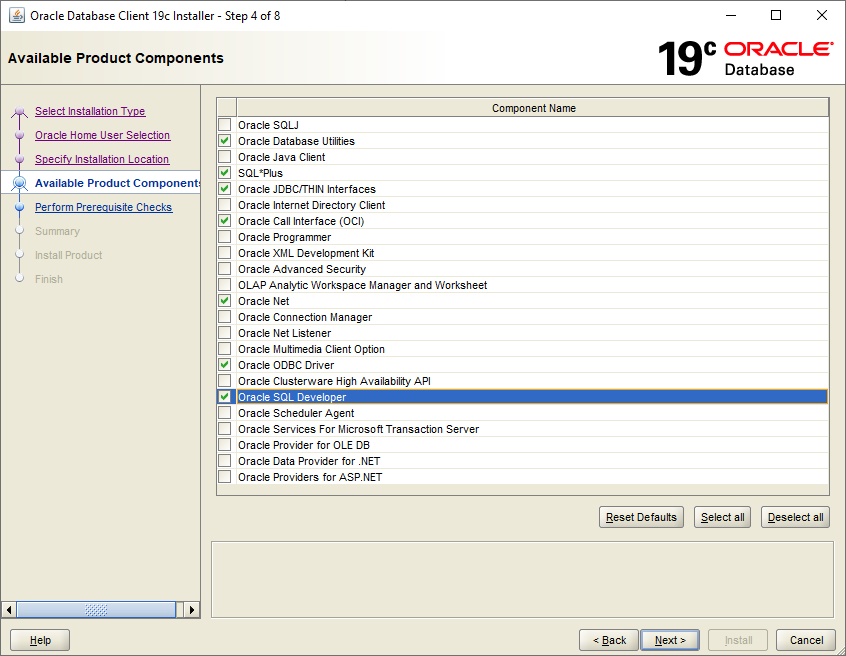Screen dimensions: 846x656
Task: Select the Oracle Java Client row text
Action: click(282, 158)
